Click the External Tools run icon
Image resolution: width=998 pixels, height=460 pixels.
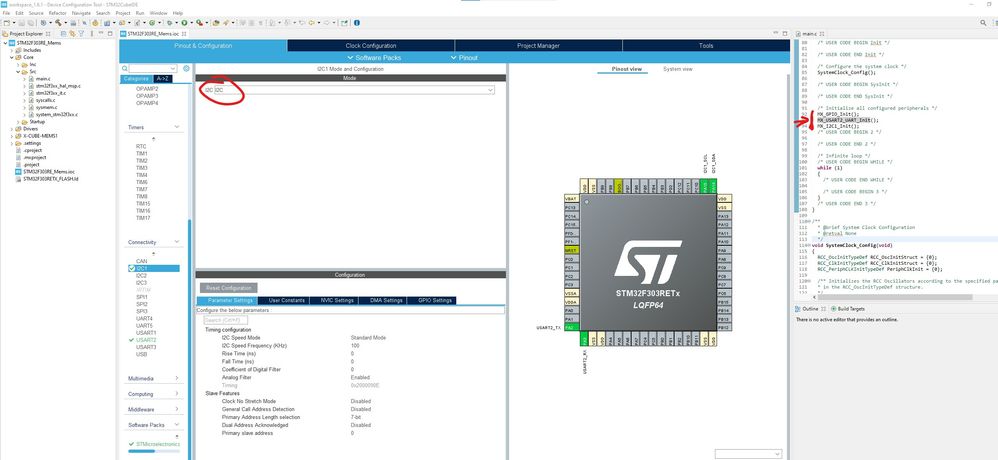pyautogui.click(x=199, y=23)
